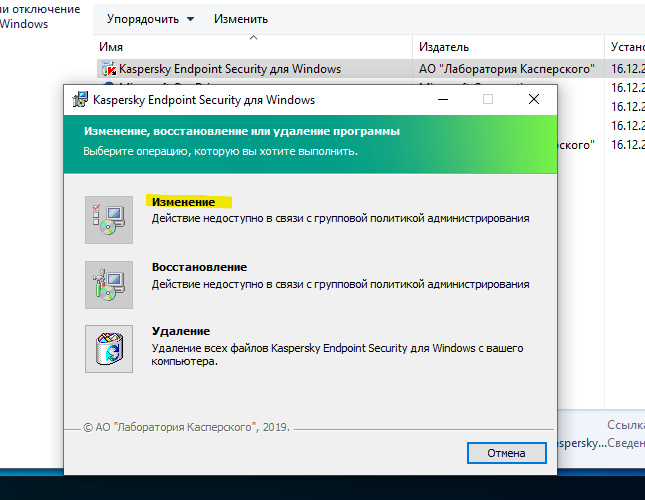Click the Kaspersky icon in the programs list row
The image size is (645, 500).
[x=109, y=69]
